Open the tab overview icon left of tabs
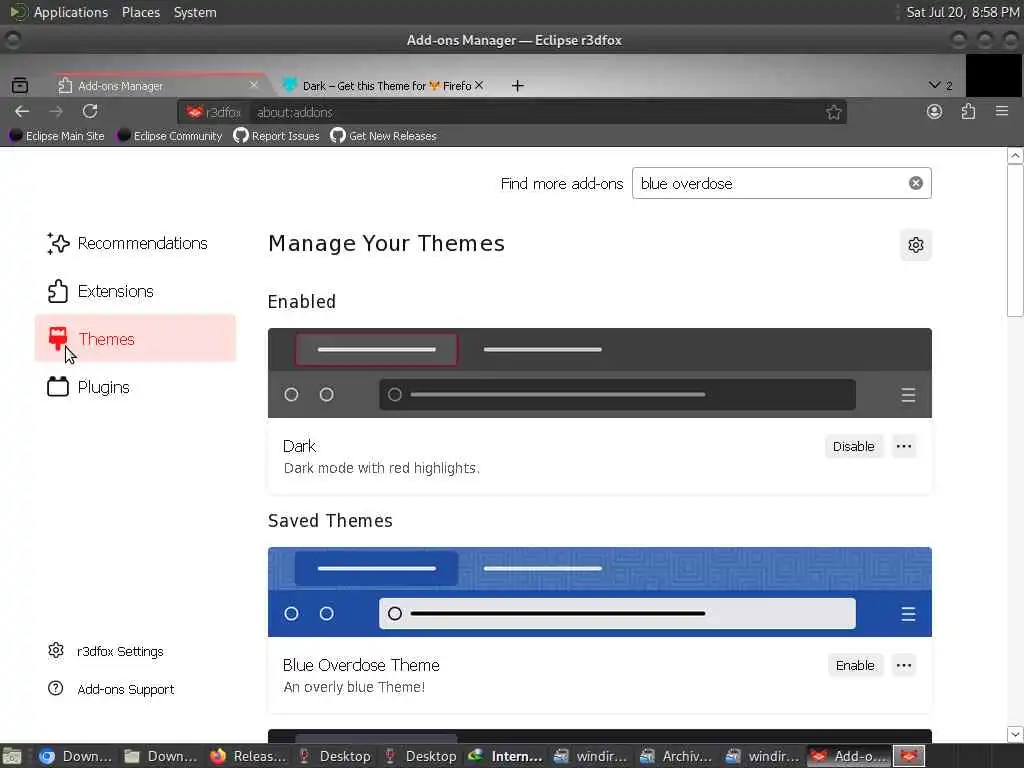1024x768 pixels. pos(20,85)
